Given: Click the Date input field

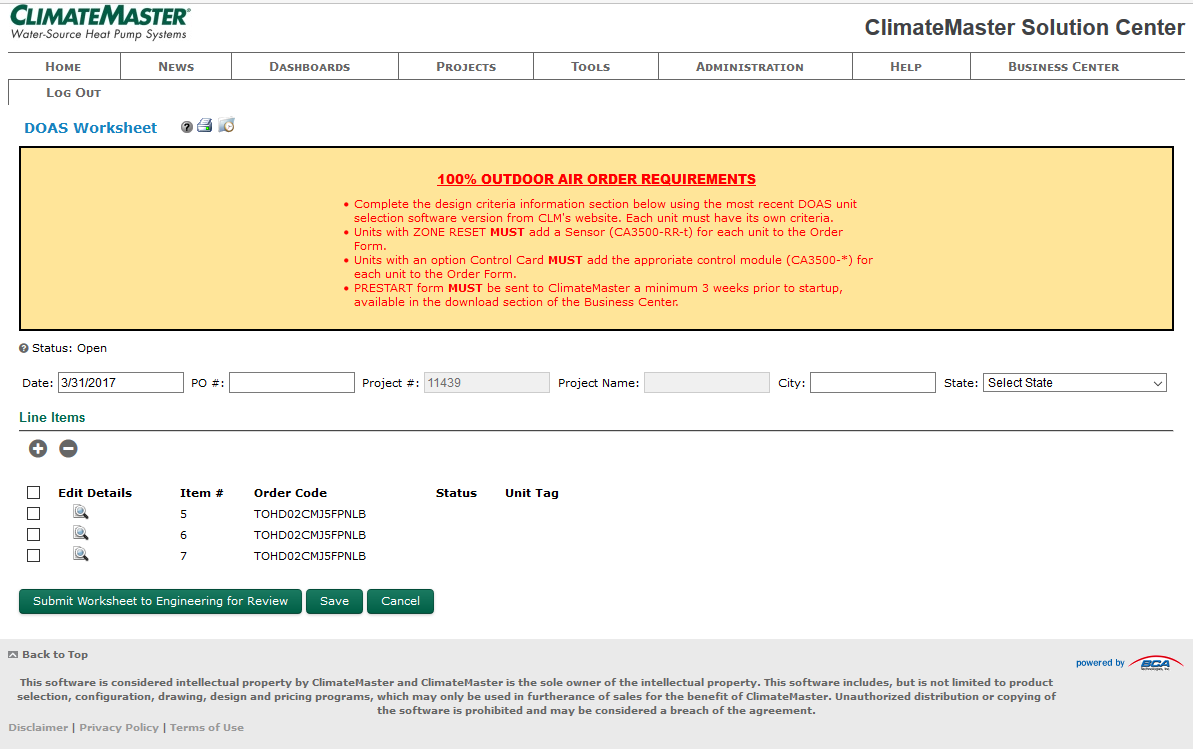Looking at the screenshot, I should tap(121, 383).
